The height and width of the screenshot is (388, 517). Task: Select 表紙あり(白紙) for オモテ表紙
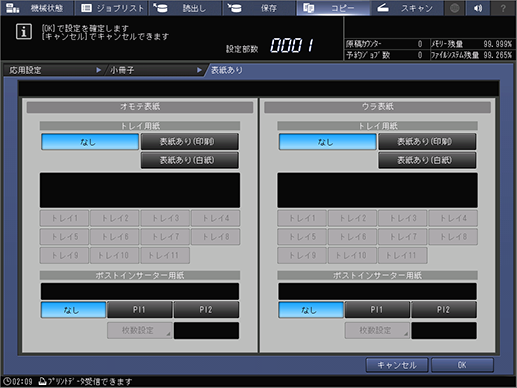[189, 160]
